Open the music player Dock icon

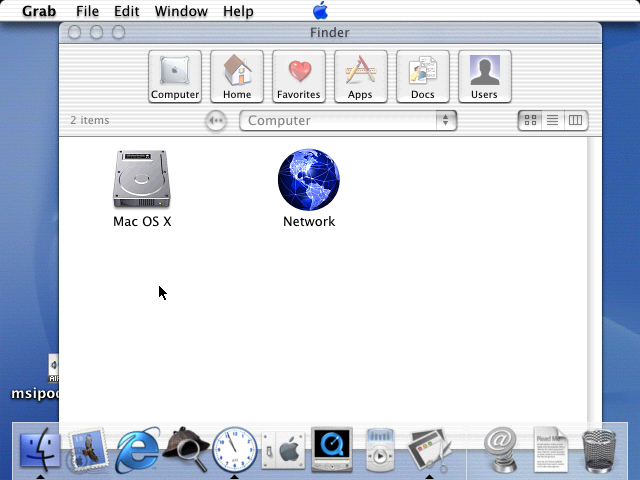[380, 450]
